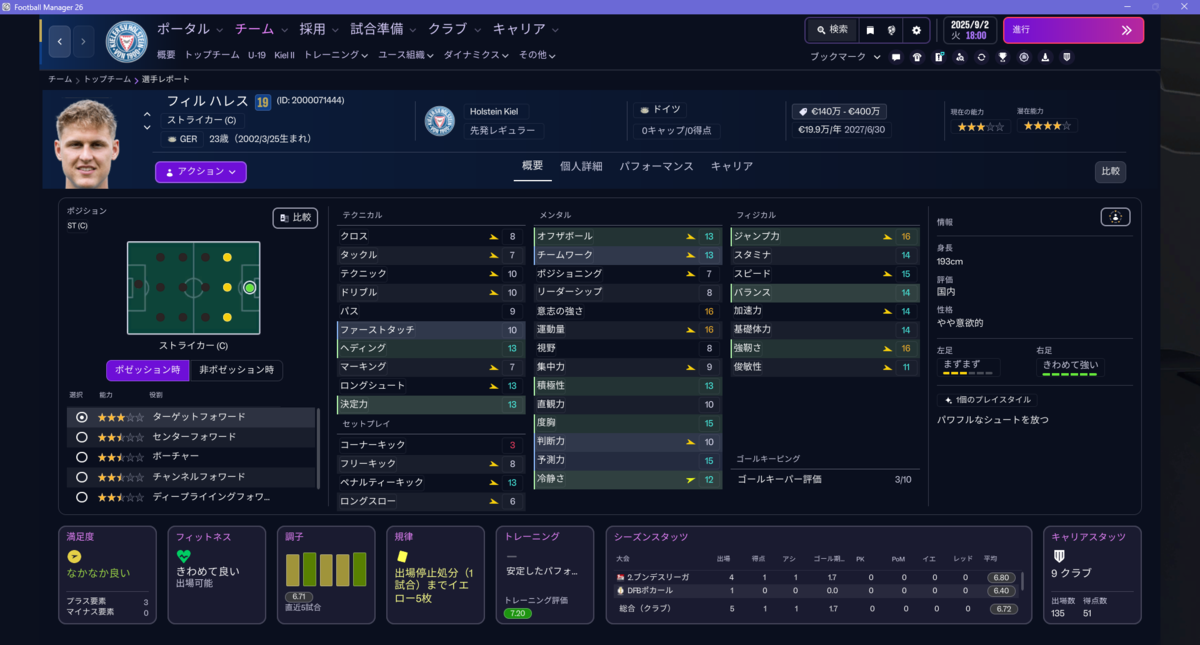Screen dimensions: 1200x645
Task: Open the 採用 menu dropdown
Action: pyautogui.click(x=320, y=29)
